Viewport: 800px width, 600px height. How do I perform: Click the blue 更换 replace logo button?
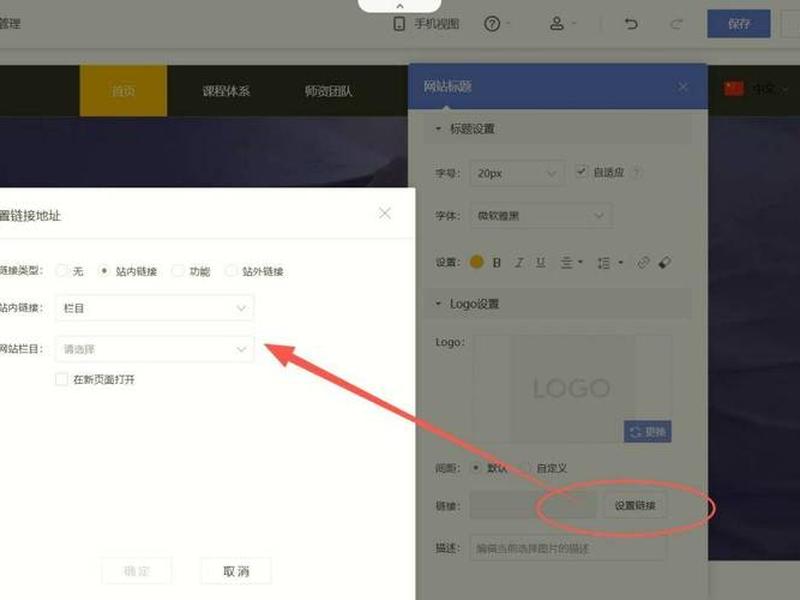[x=647, y=432]
